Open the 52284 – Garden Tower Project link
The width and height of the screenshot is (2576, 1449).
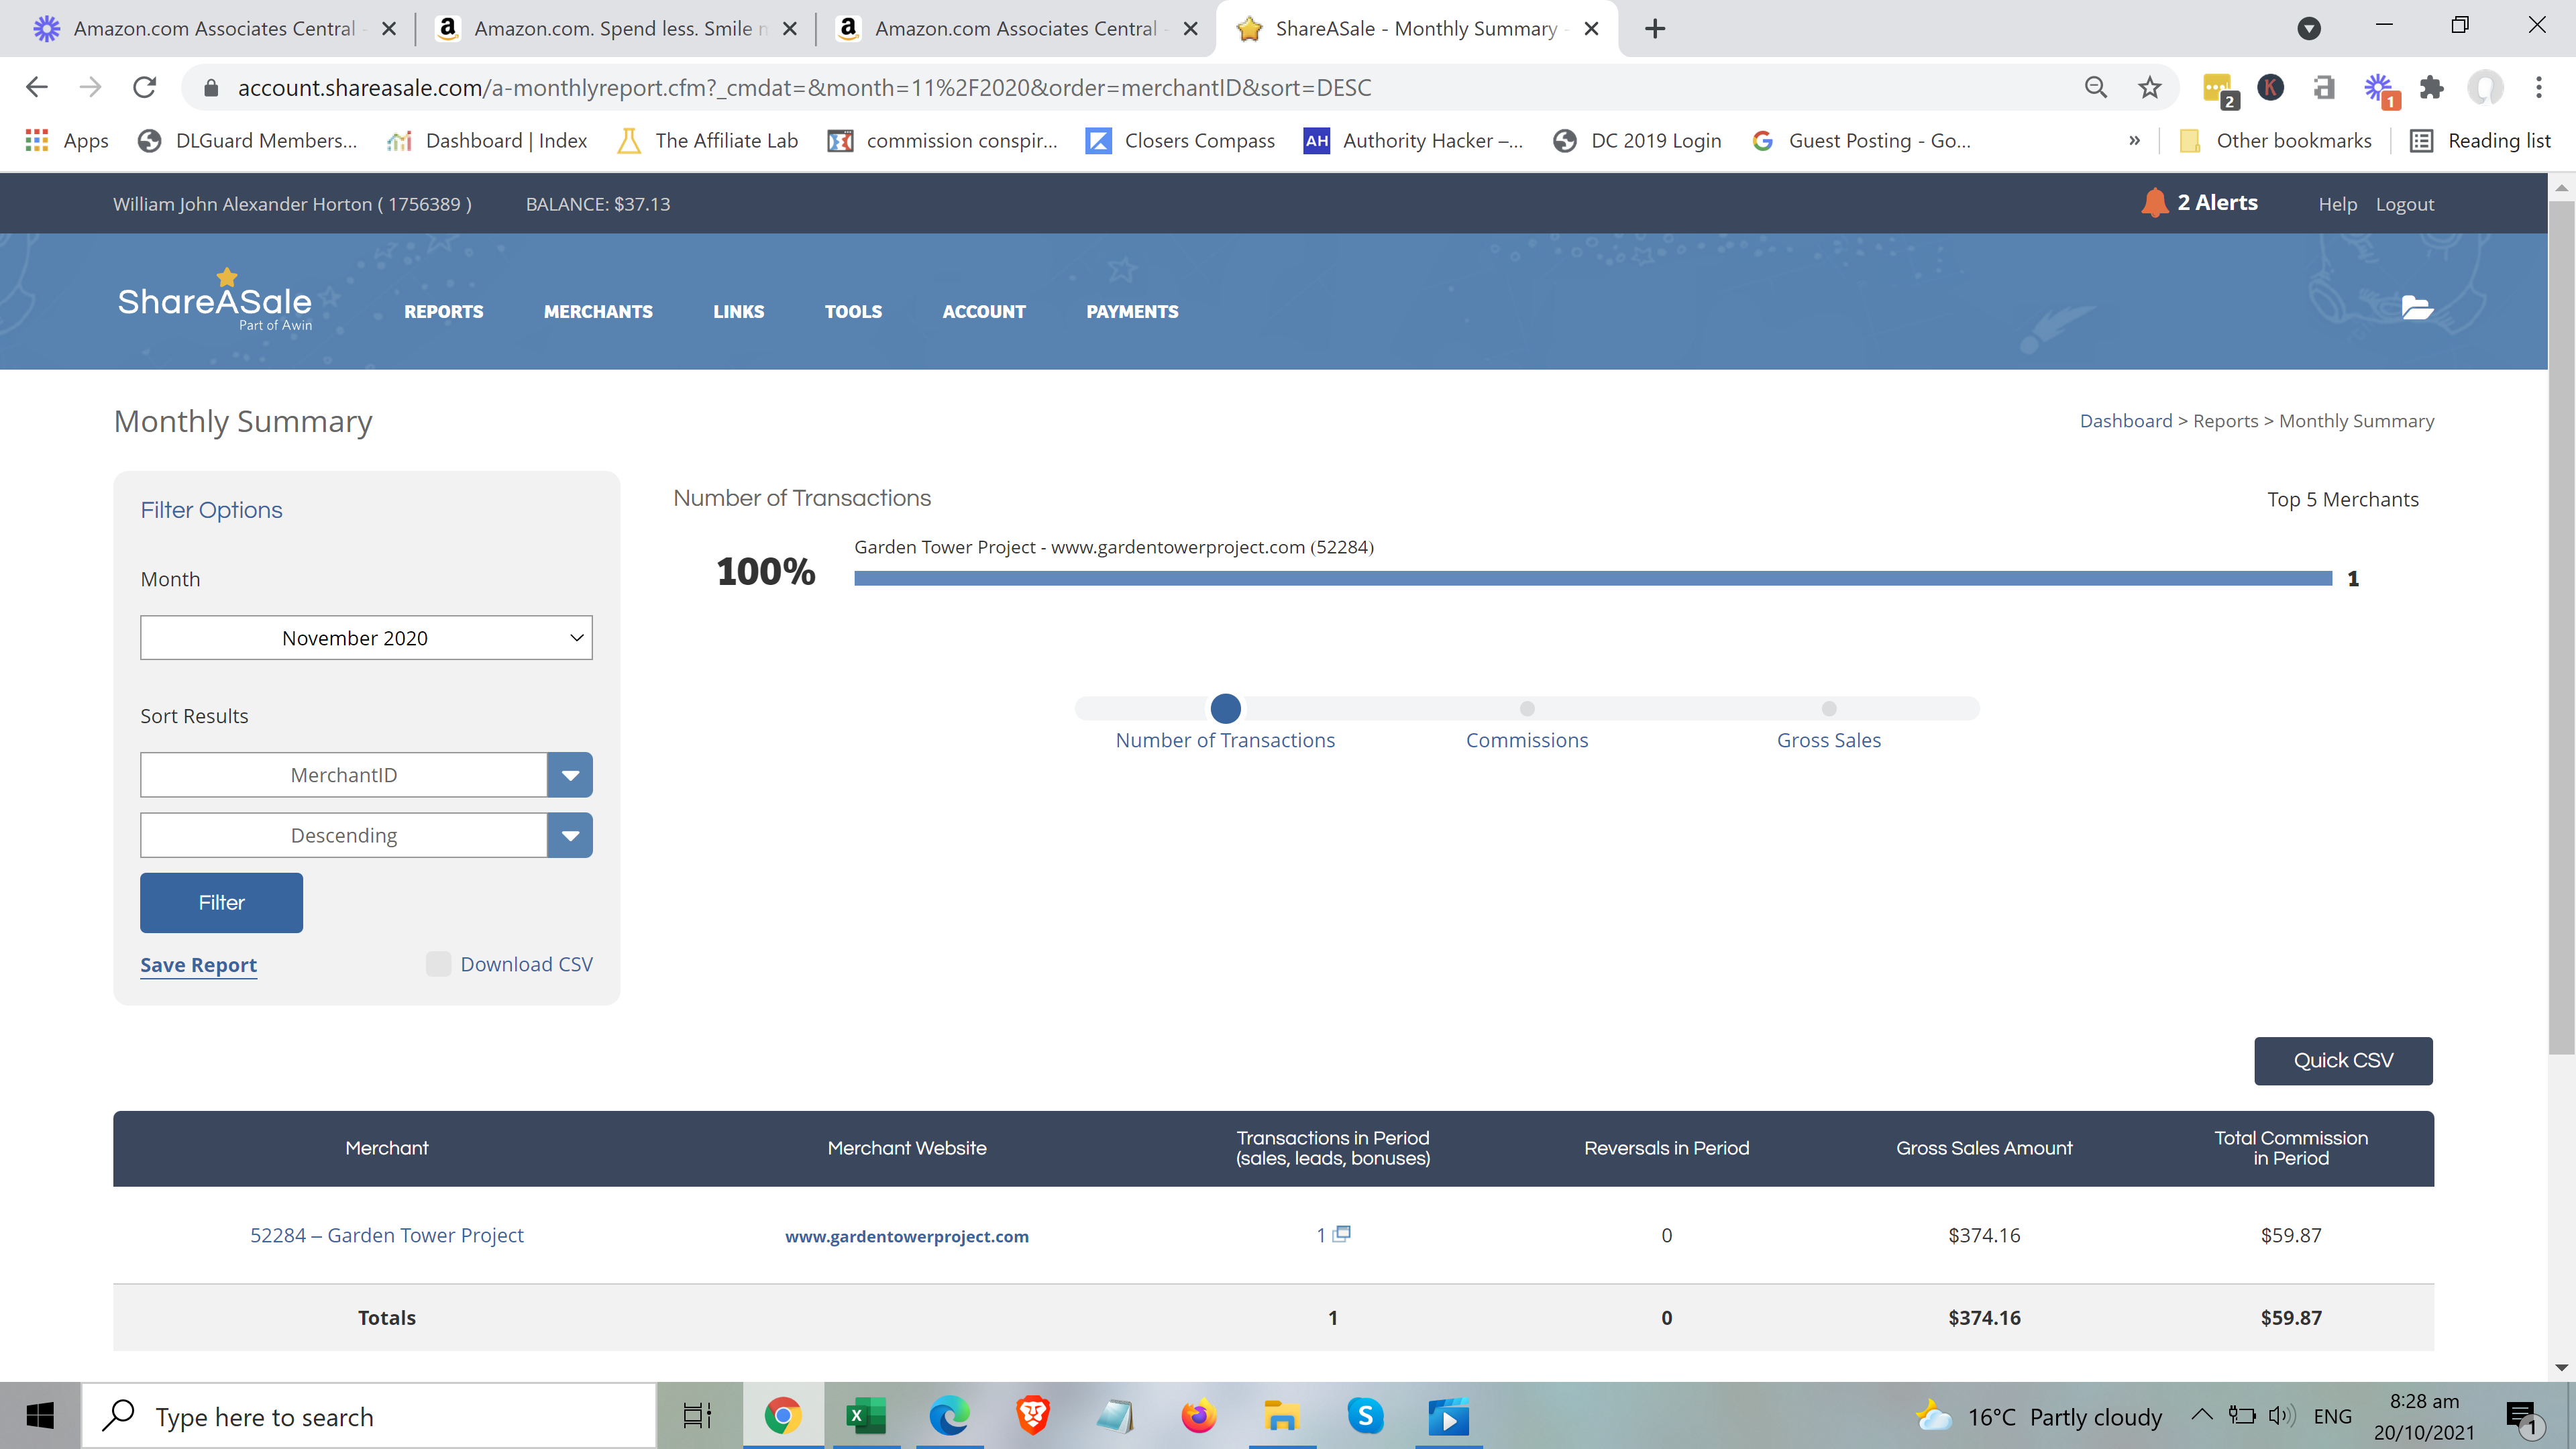pyautogui.click(x=386, y=1235)
